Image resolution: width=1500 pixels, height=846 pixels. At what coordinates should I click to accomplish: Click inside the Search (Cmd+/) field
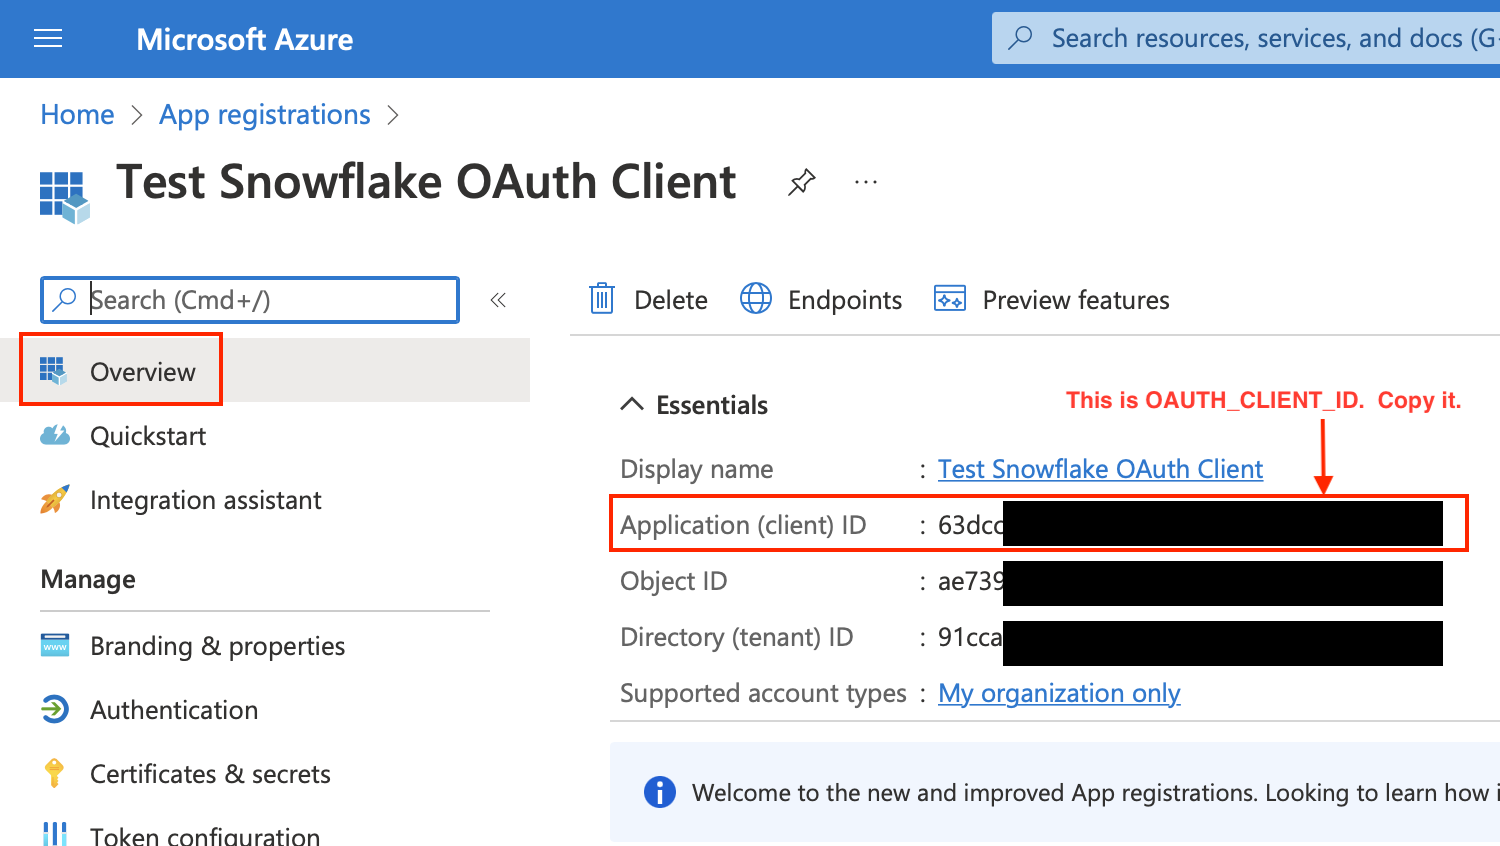pyautogui.click(x=249, y=299)
